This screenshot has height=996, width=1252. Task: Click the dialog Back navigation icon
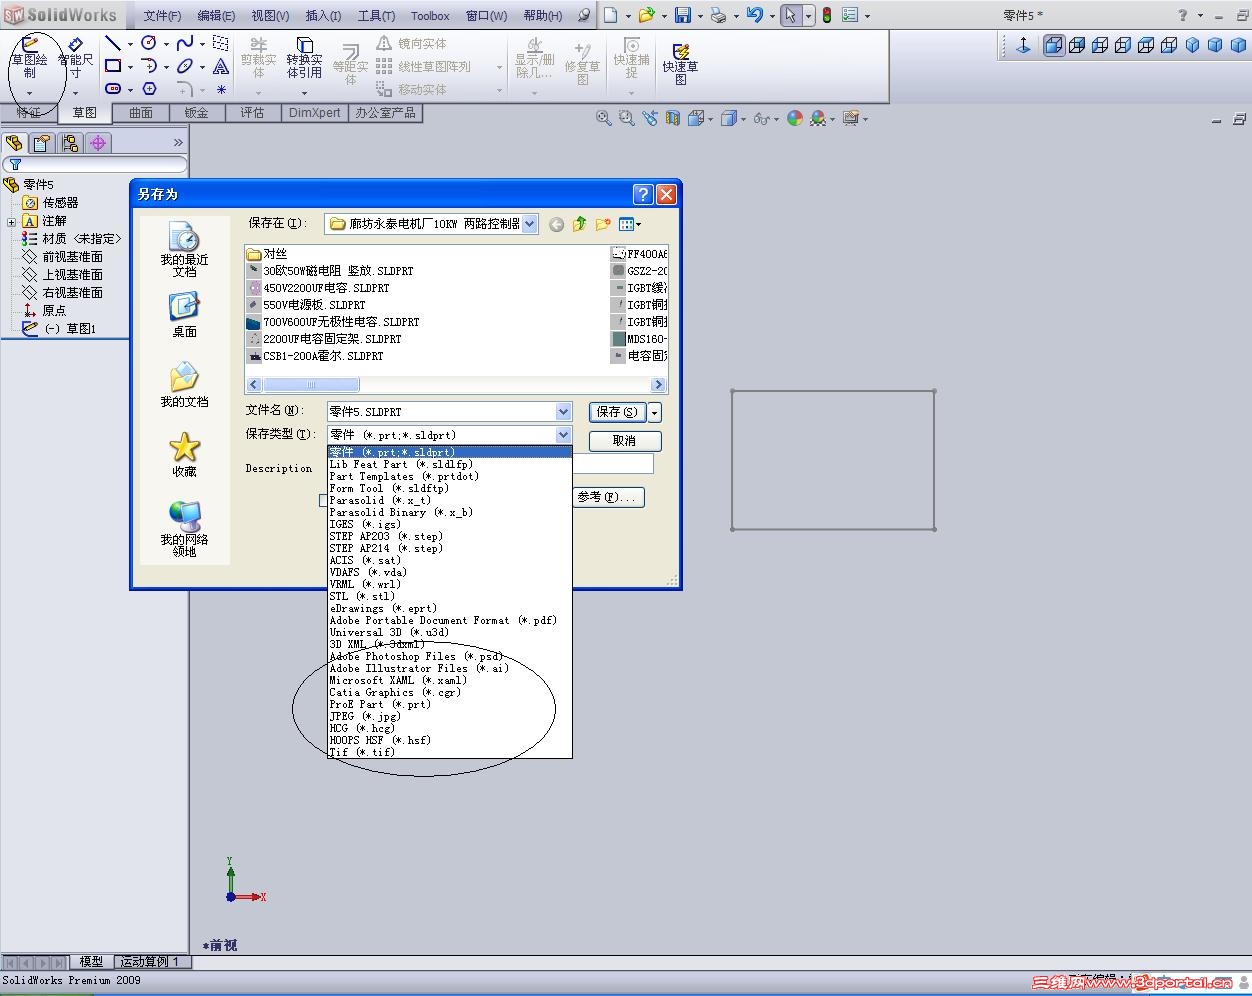[556, 224]
